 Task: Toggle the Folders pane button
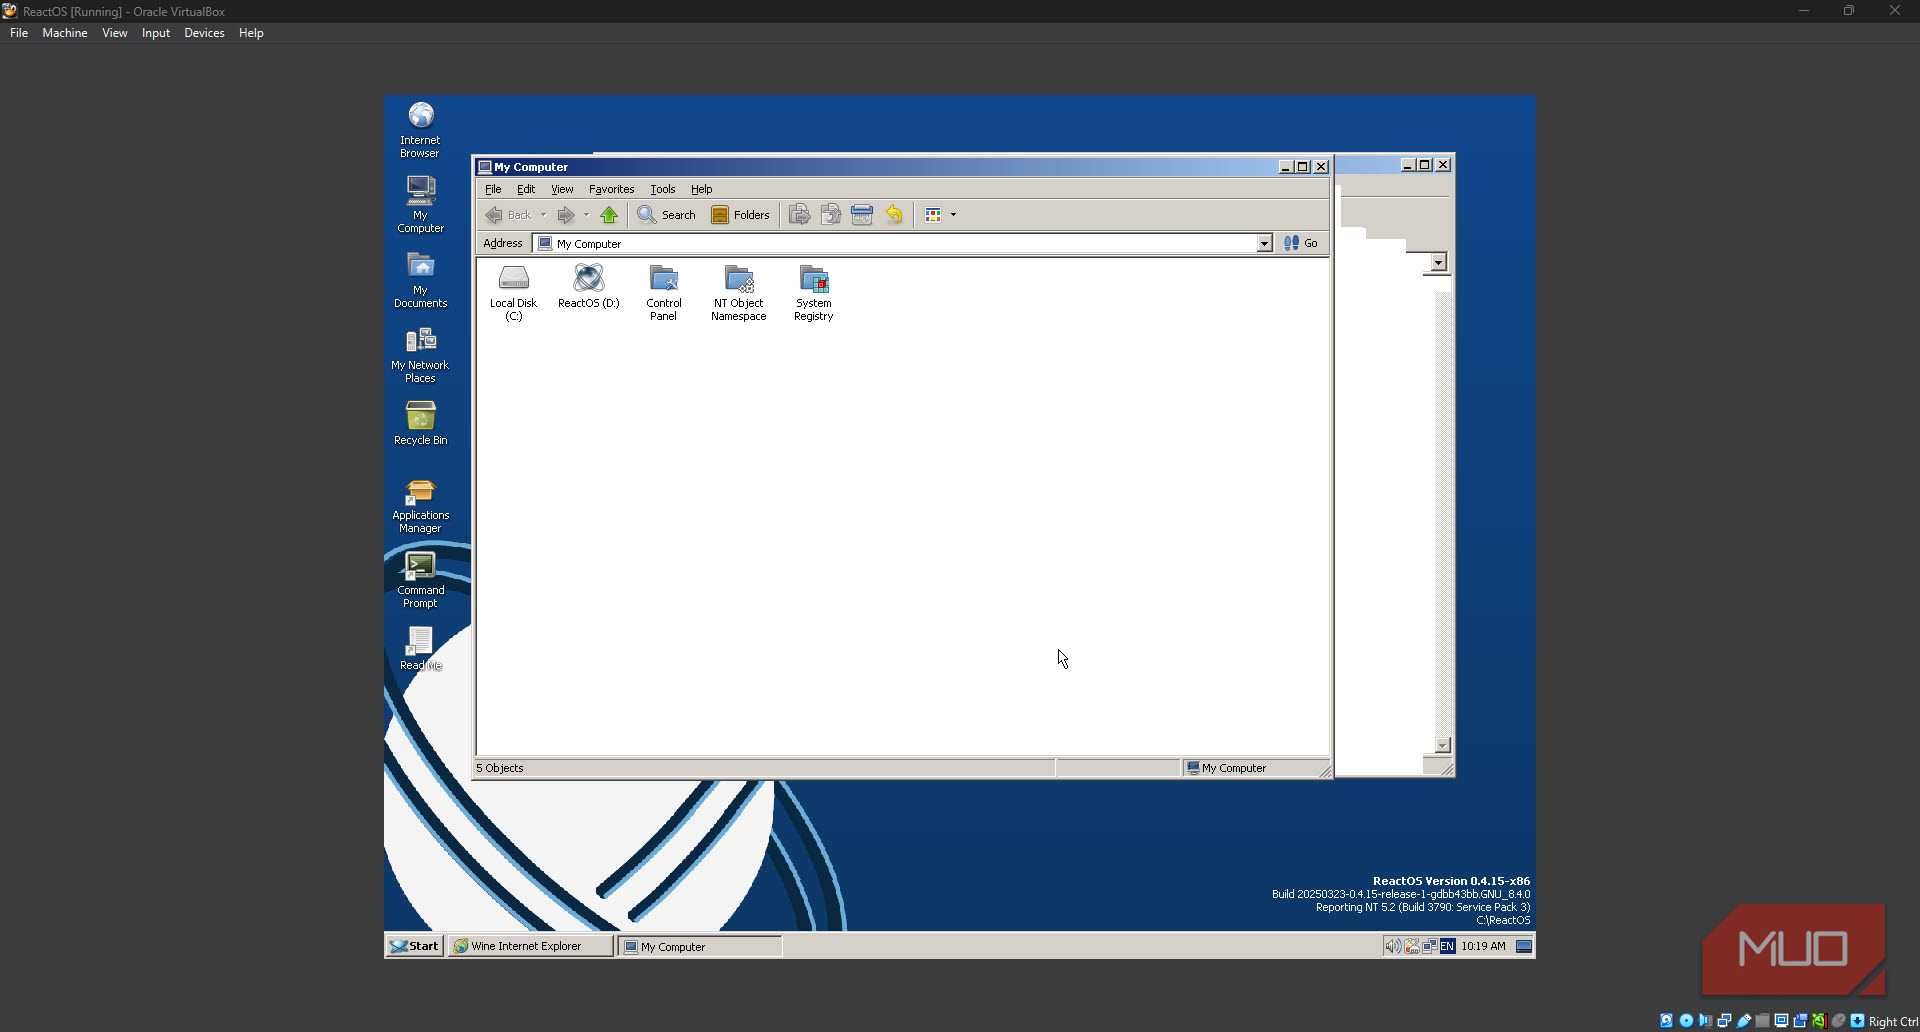click(x=740, y=215)
